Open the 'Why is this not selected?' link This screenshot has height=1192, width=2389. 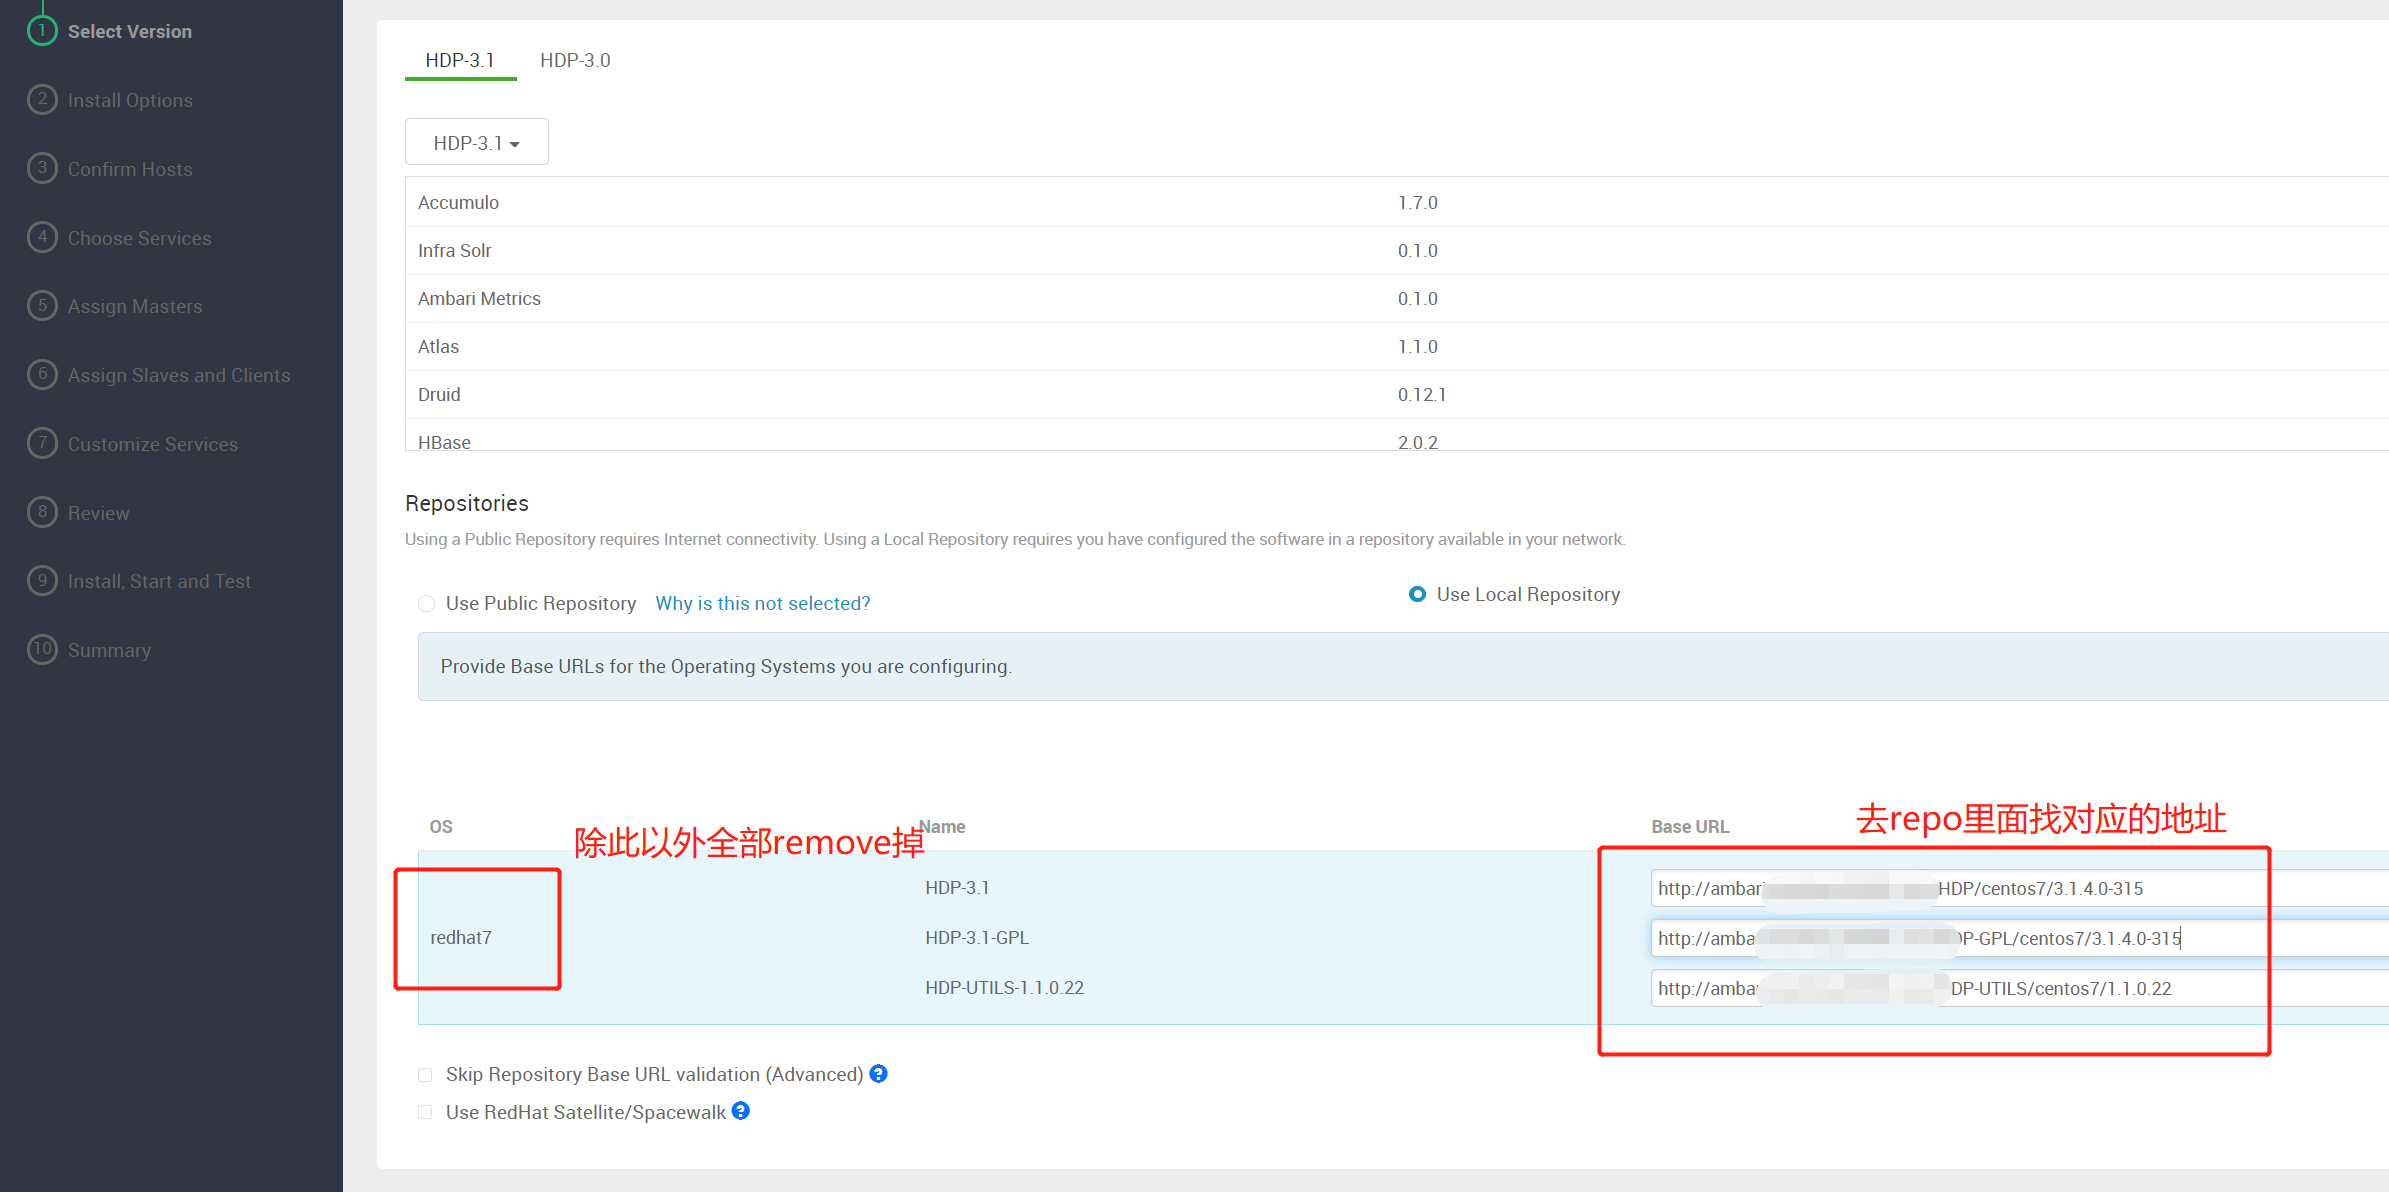pos(762,603)
